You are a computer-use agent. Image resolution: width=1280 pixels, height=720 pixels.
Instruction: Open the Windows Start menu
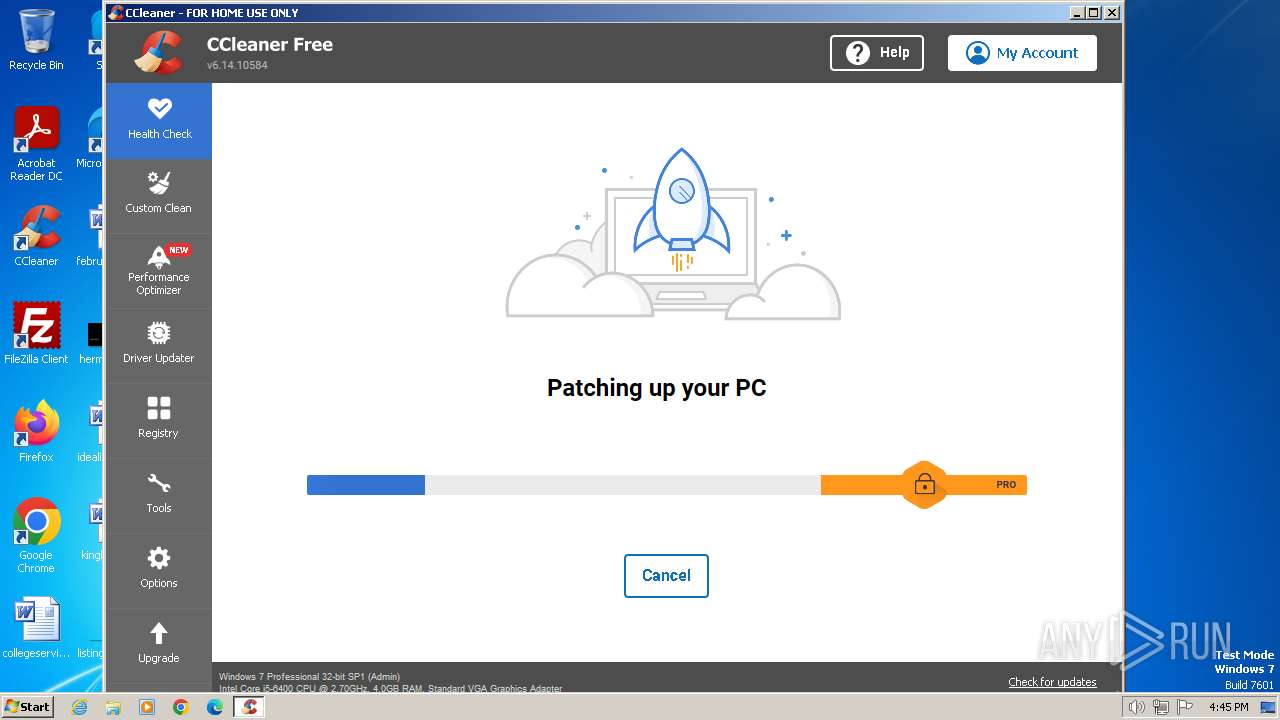click(x=28, y=706)
